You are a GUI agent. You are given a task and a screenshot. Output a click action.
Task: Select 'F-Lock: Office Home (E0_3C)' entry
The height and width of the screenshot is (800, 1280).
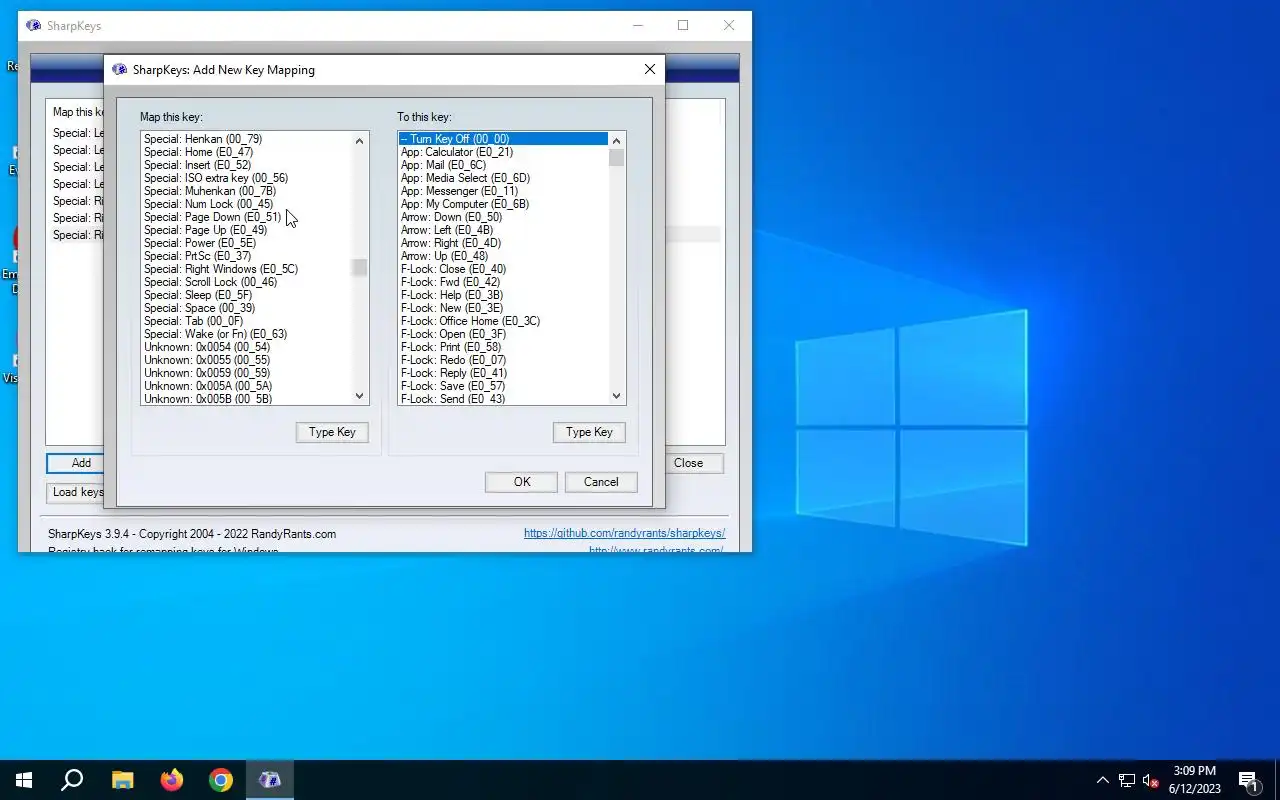point(503,321)
